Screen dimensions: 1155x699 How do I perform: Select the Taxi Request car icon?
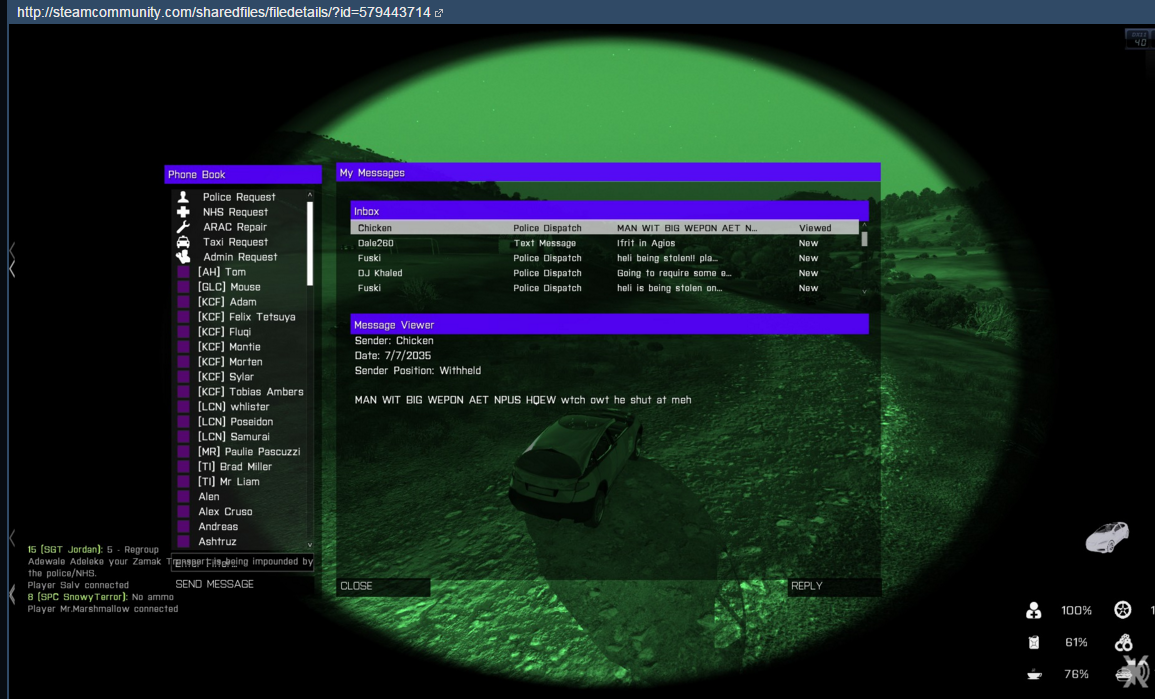click(183, 242)
